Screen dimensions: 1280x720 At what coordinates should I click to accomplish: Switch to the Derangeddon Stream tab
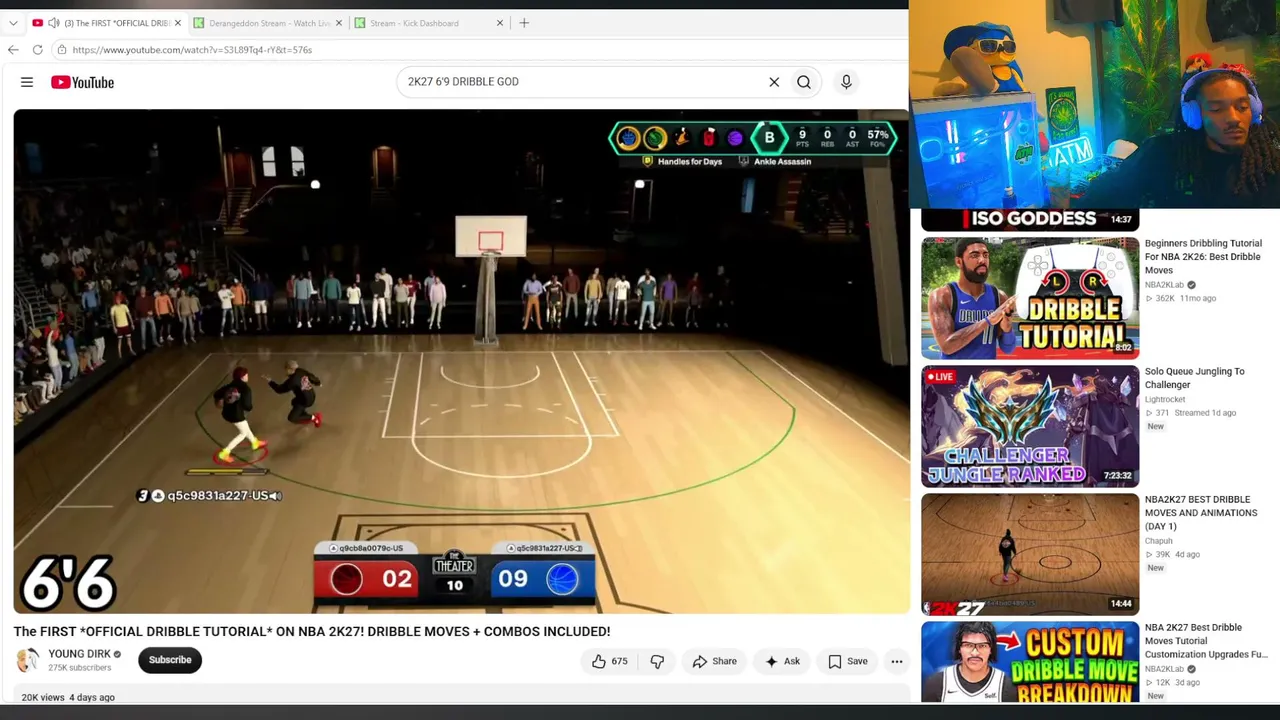click(269, 23)
